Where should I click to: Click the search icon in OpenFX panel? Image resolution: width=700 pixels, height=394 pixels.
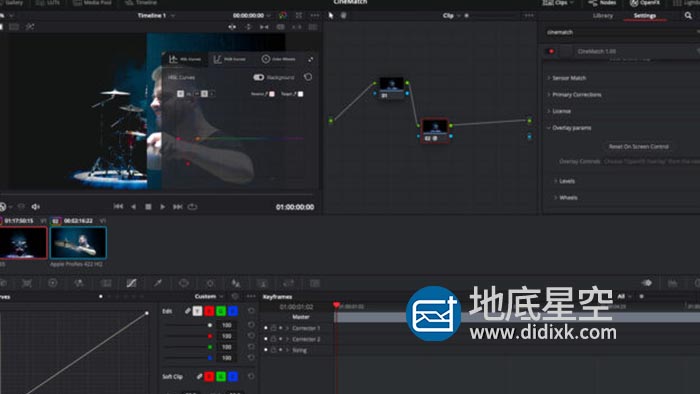point(688,16)
